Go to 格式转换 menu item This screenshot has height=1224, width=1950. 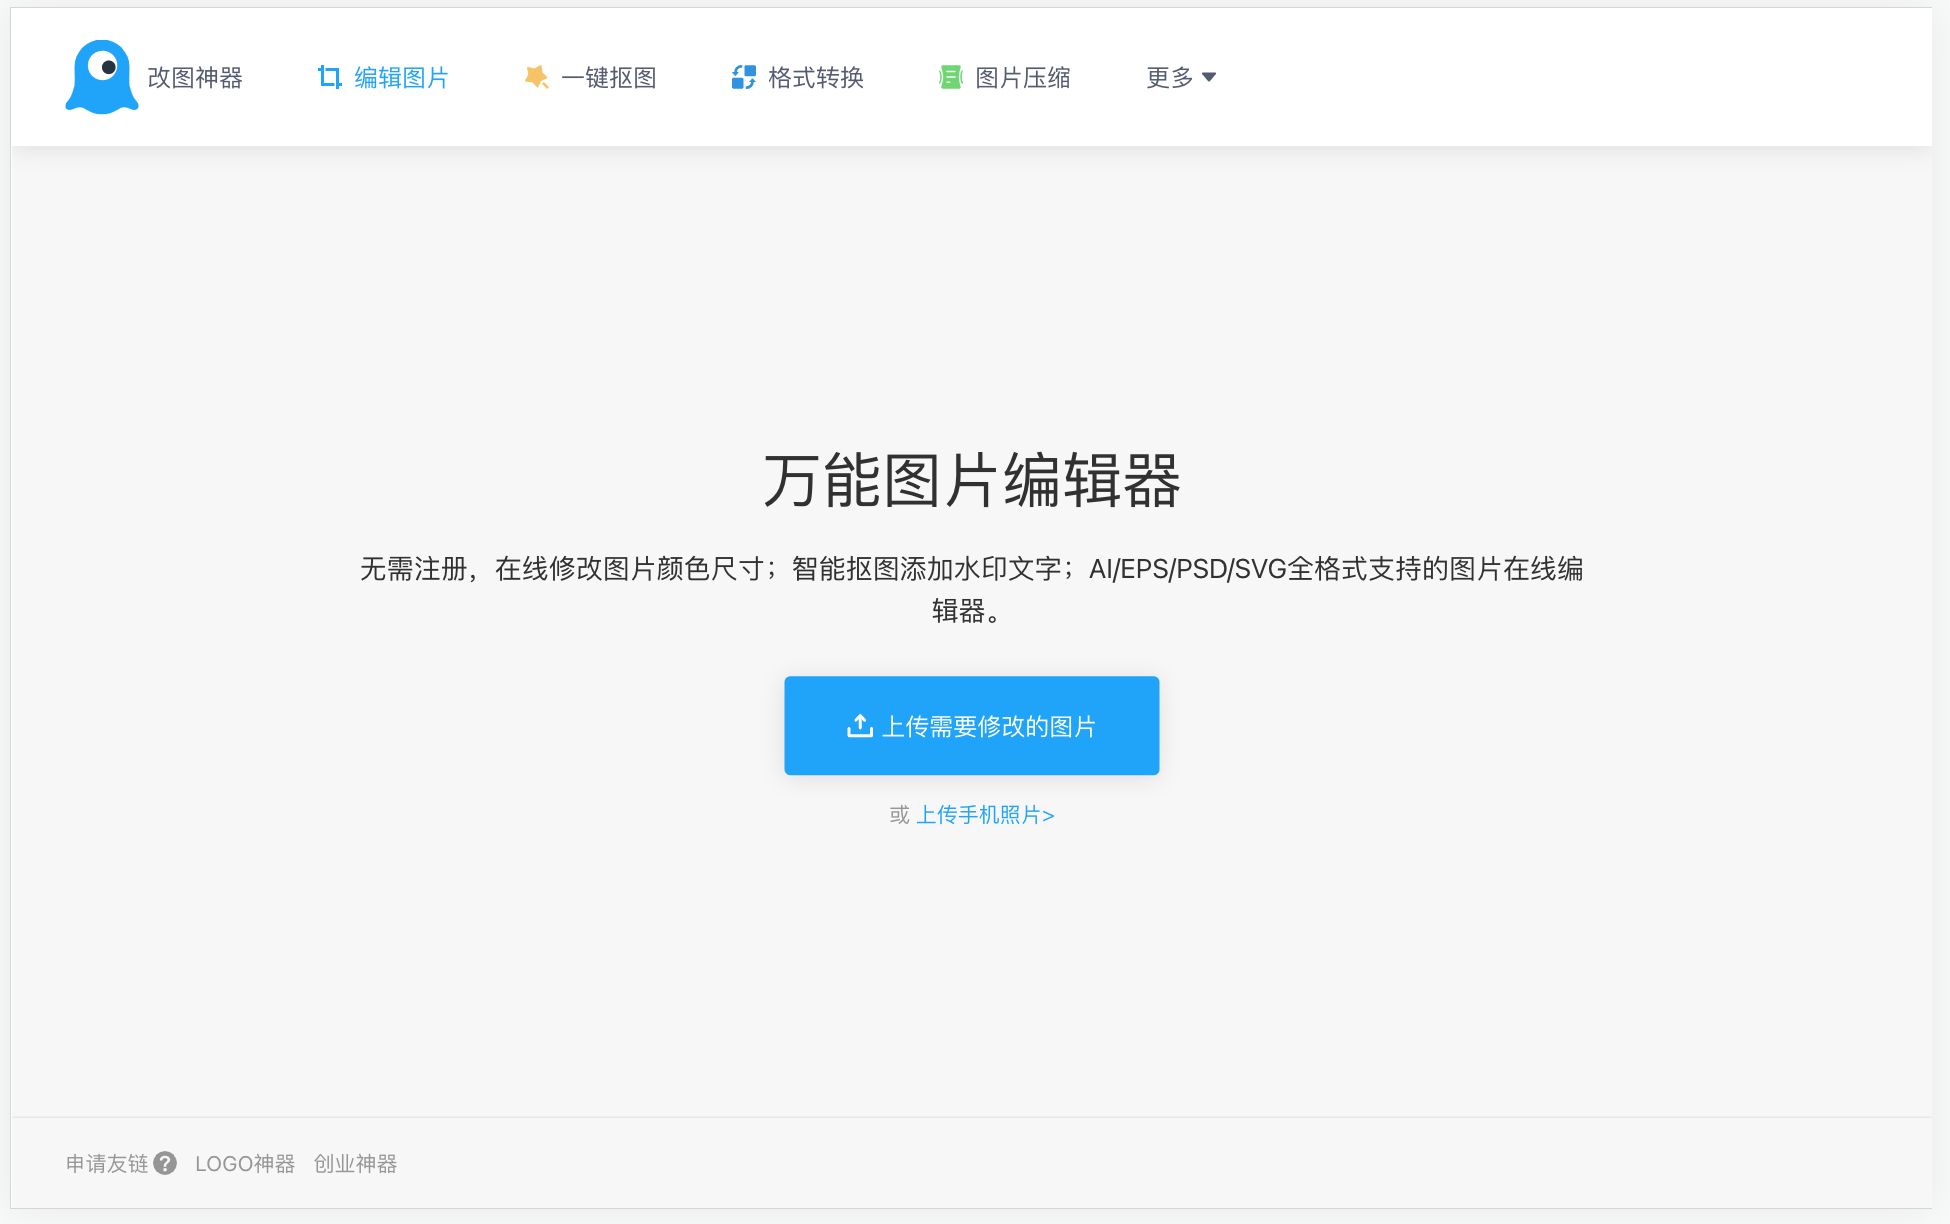tap(815, 77)
